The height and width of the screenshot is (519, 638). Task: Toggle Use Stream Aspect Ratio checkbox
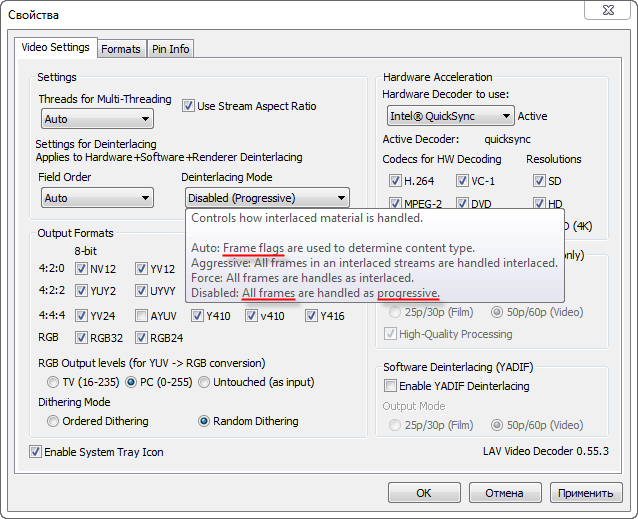pyautogui.click(x=188, y=106)
